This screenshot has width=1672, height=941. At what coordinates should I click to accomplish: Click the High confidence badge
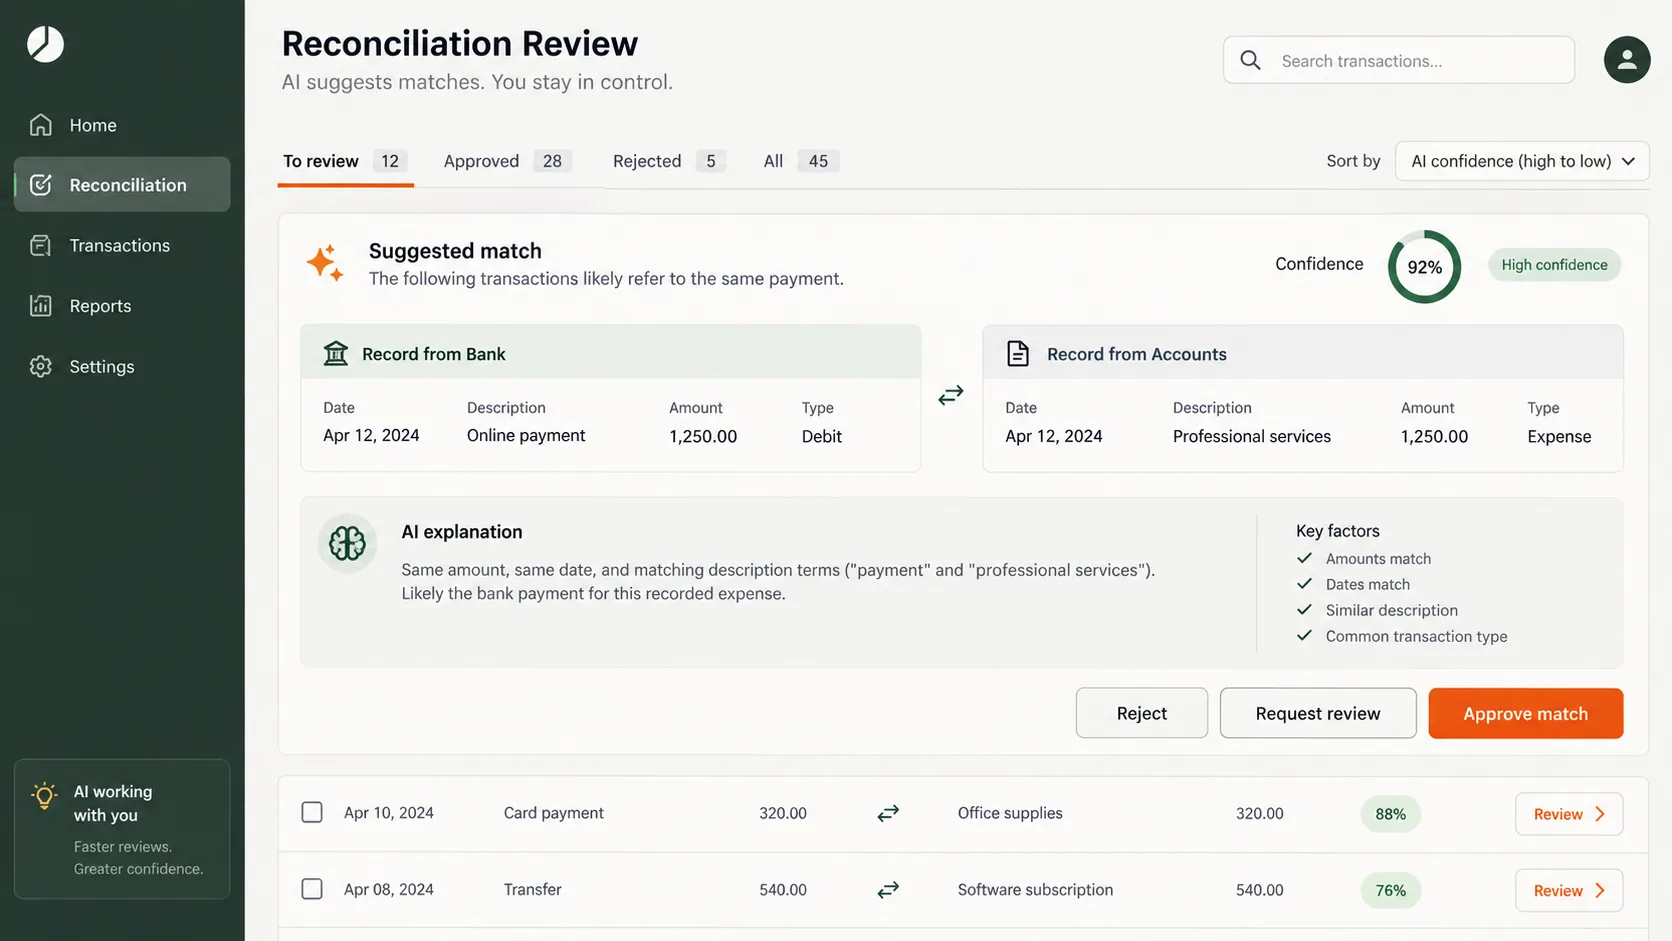coord(1555,265)
